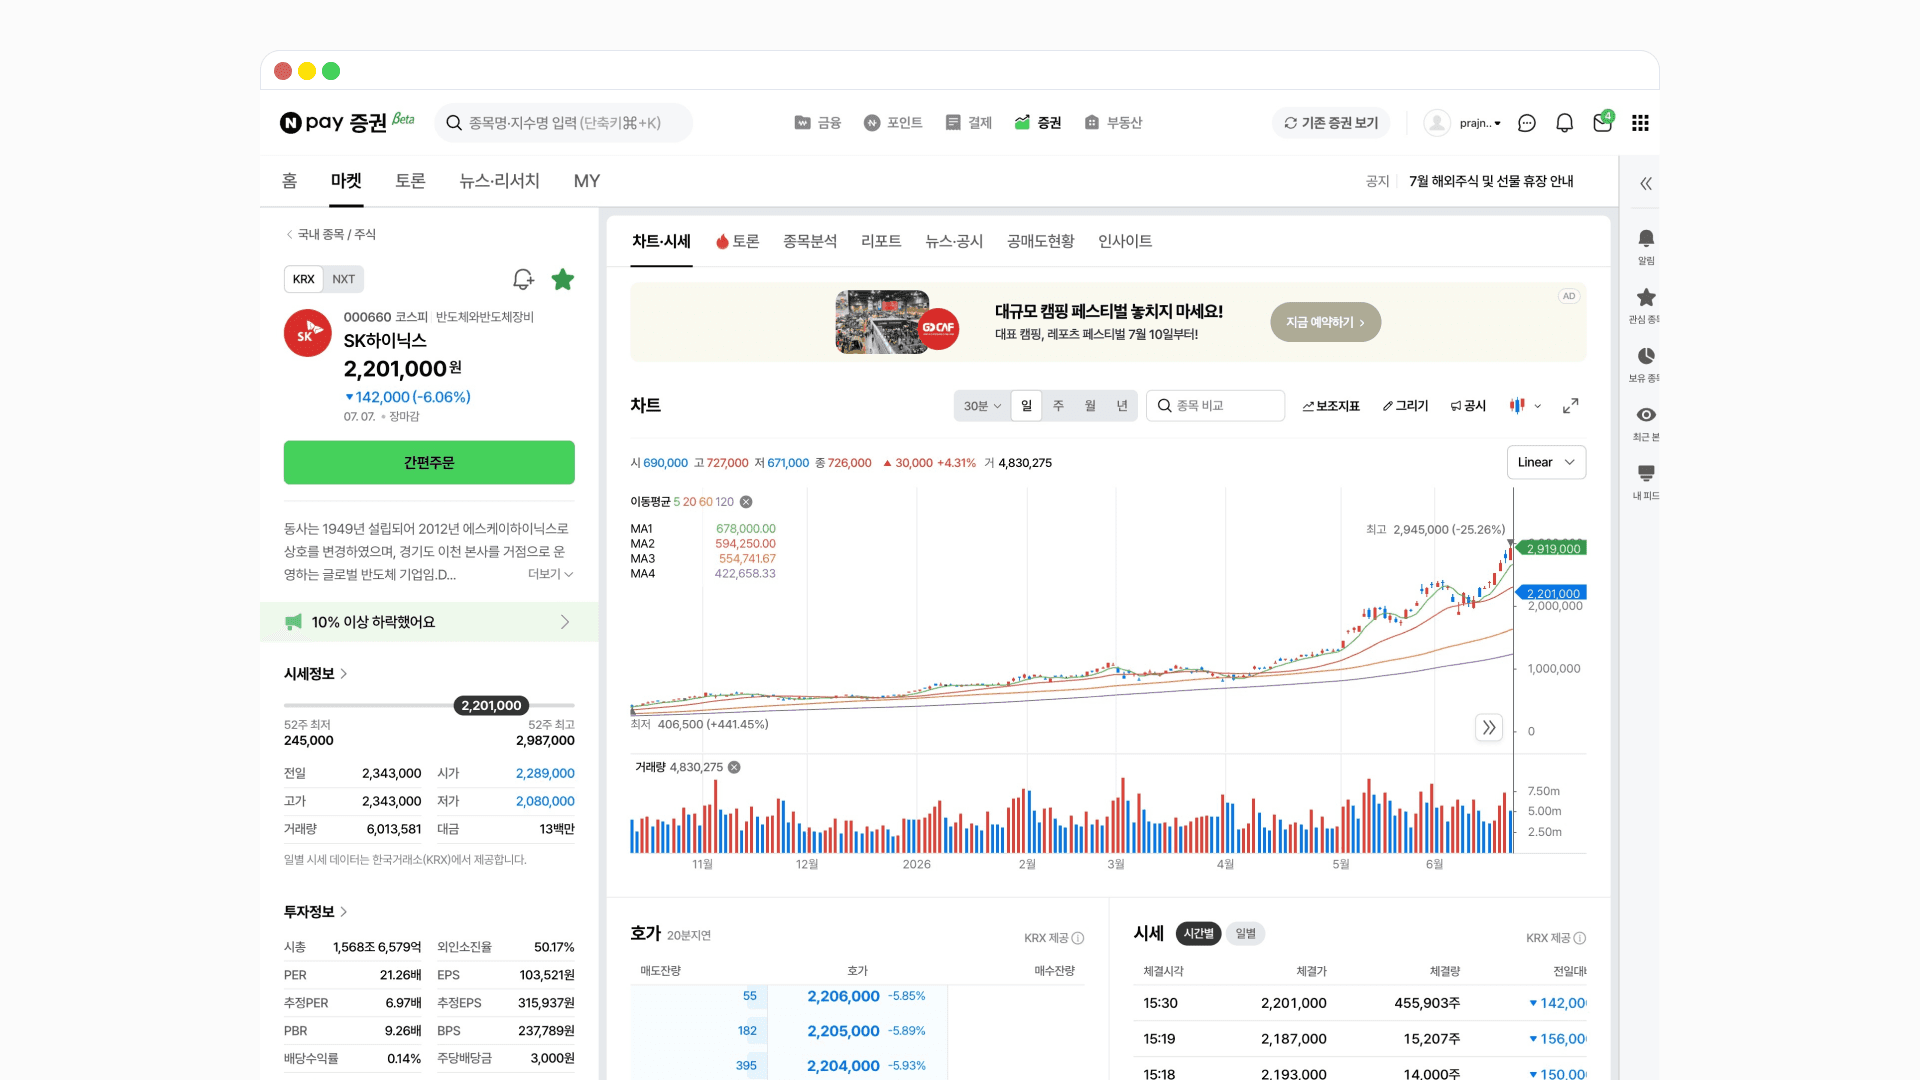Click the 종목 비교 search field
The image size is (1920, 1080).
click(1215, 405)
